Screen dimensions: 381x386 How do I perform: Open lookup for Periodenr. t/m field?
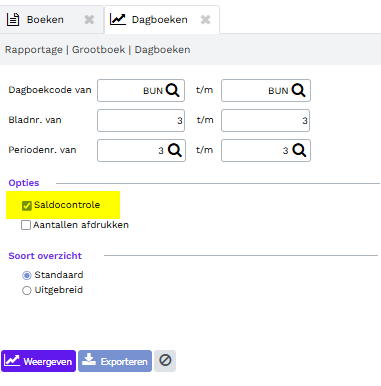pos(299,150)
